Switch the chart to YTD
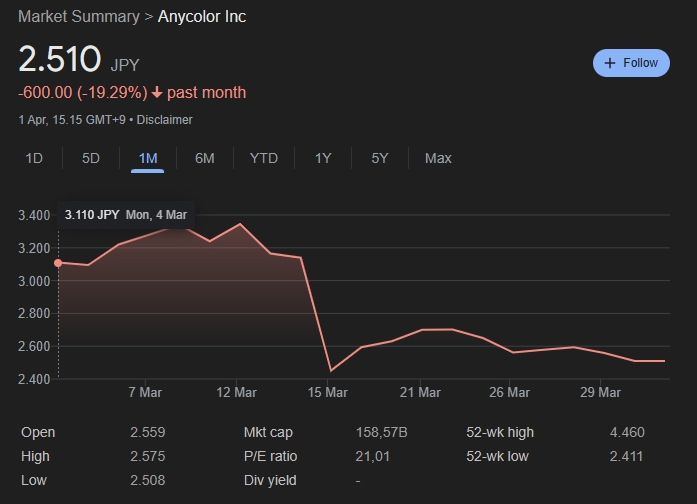Image resolution: width=697 pixels, height=504 pixels. tap(264, 158)
